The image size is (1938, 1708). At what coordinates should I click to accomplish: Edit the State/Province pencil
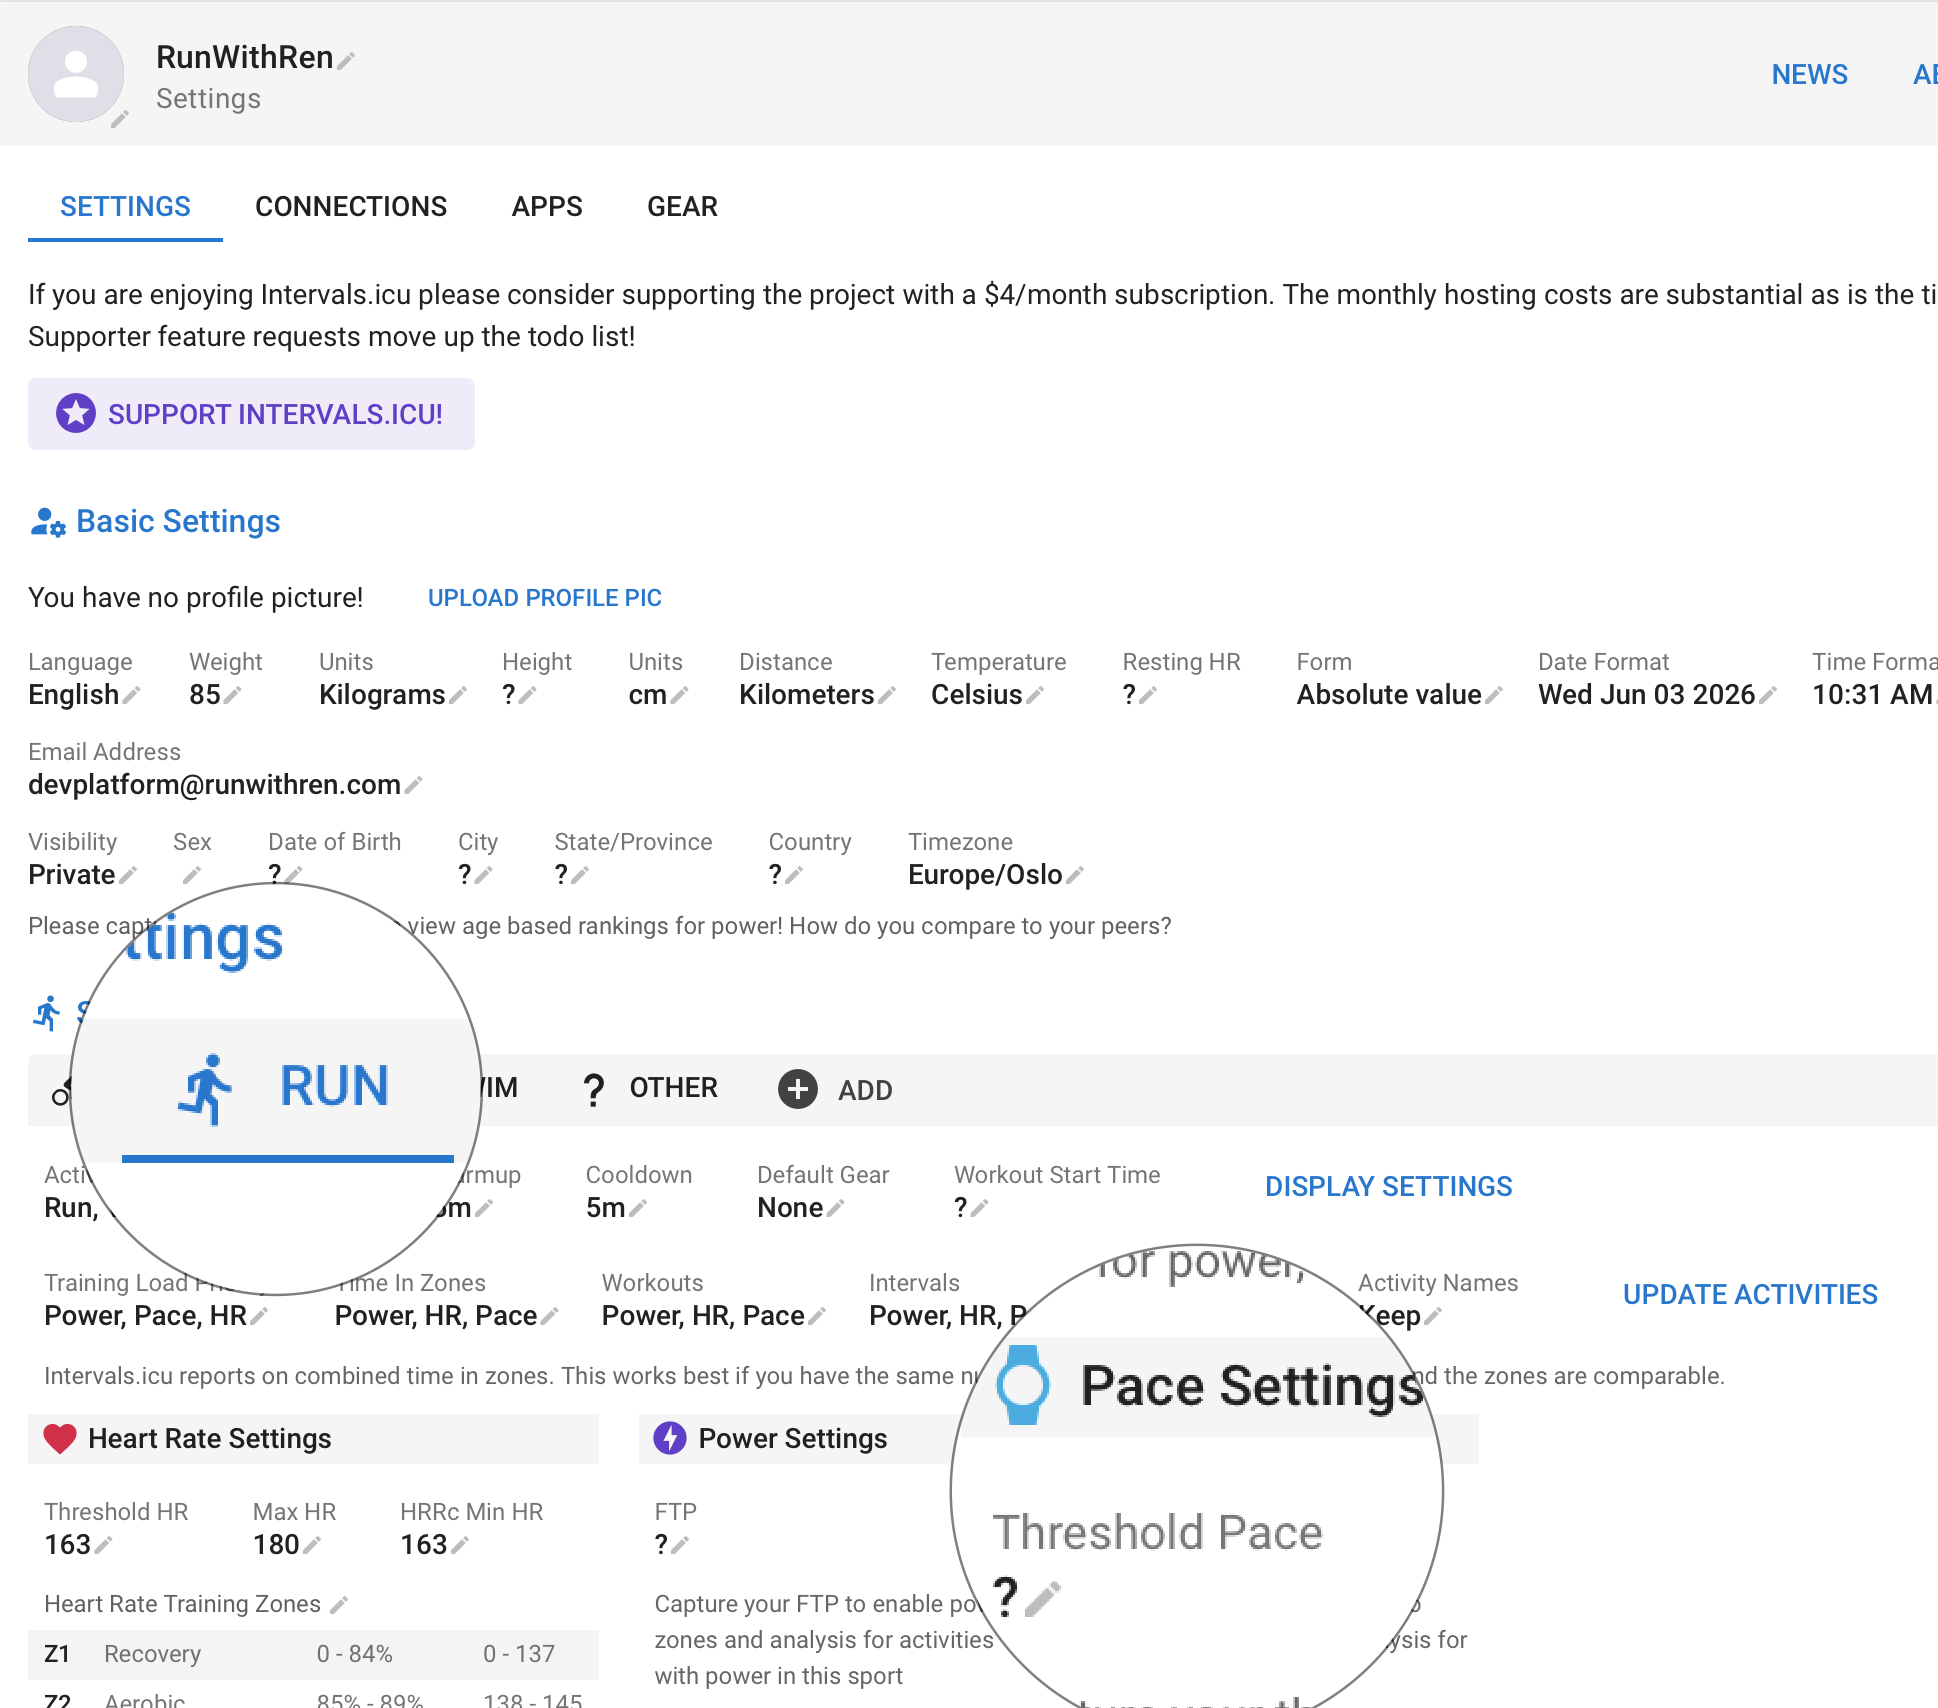[580, 875]
